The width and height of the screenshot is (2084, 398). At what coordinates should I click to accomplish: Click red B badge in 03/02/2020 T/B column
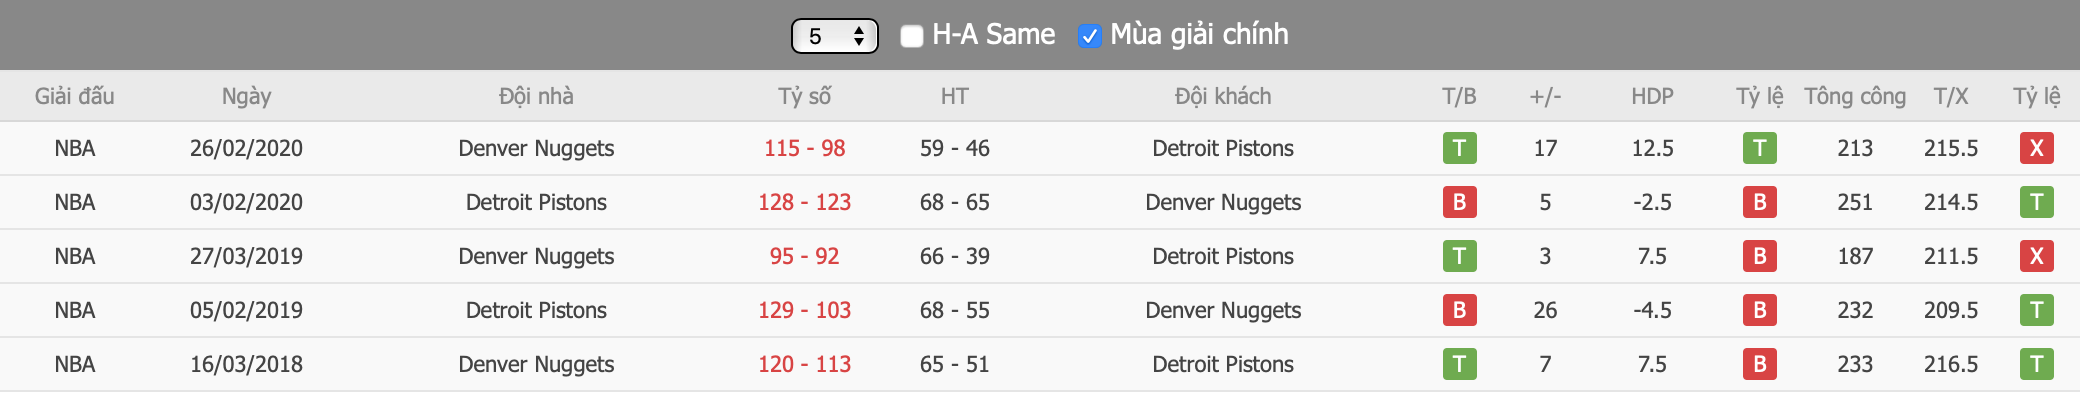tap(1459, 202)
